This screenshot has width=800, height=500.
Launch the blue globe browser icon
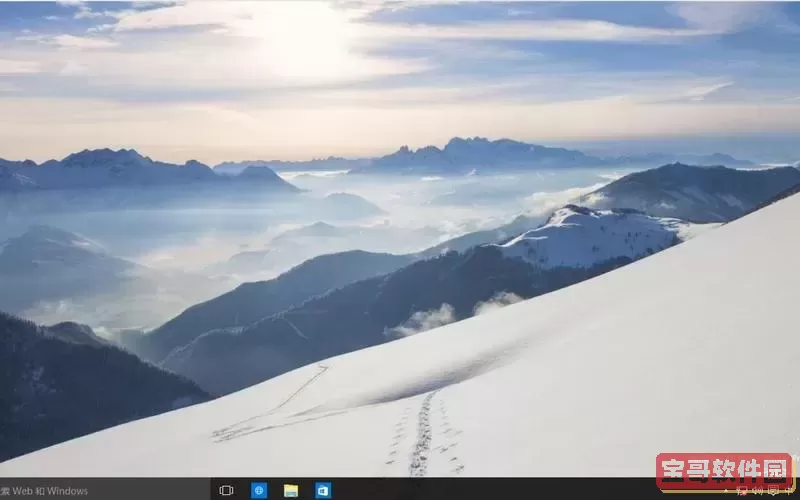coord(259,490)
